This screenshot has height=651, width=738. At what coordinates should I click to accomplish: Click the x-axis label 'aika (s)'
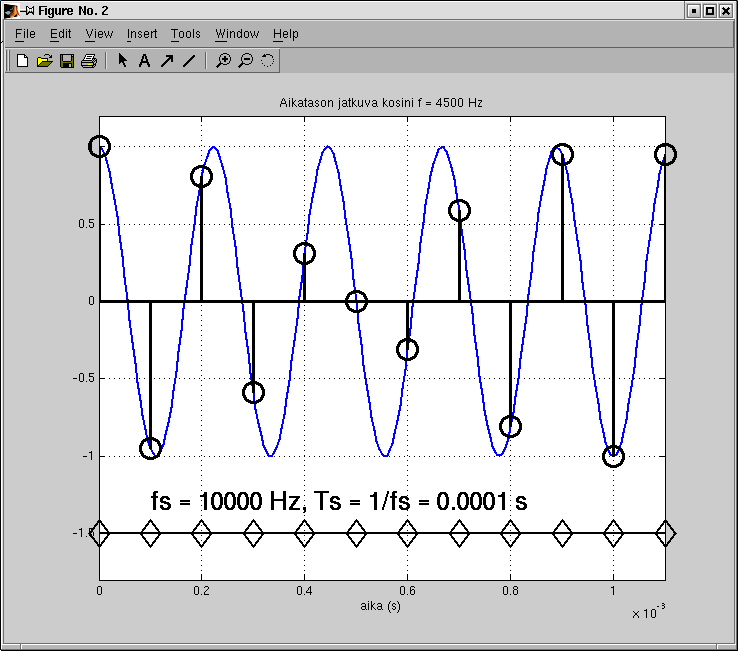(x=380, y=606)
